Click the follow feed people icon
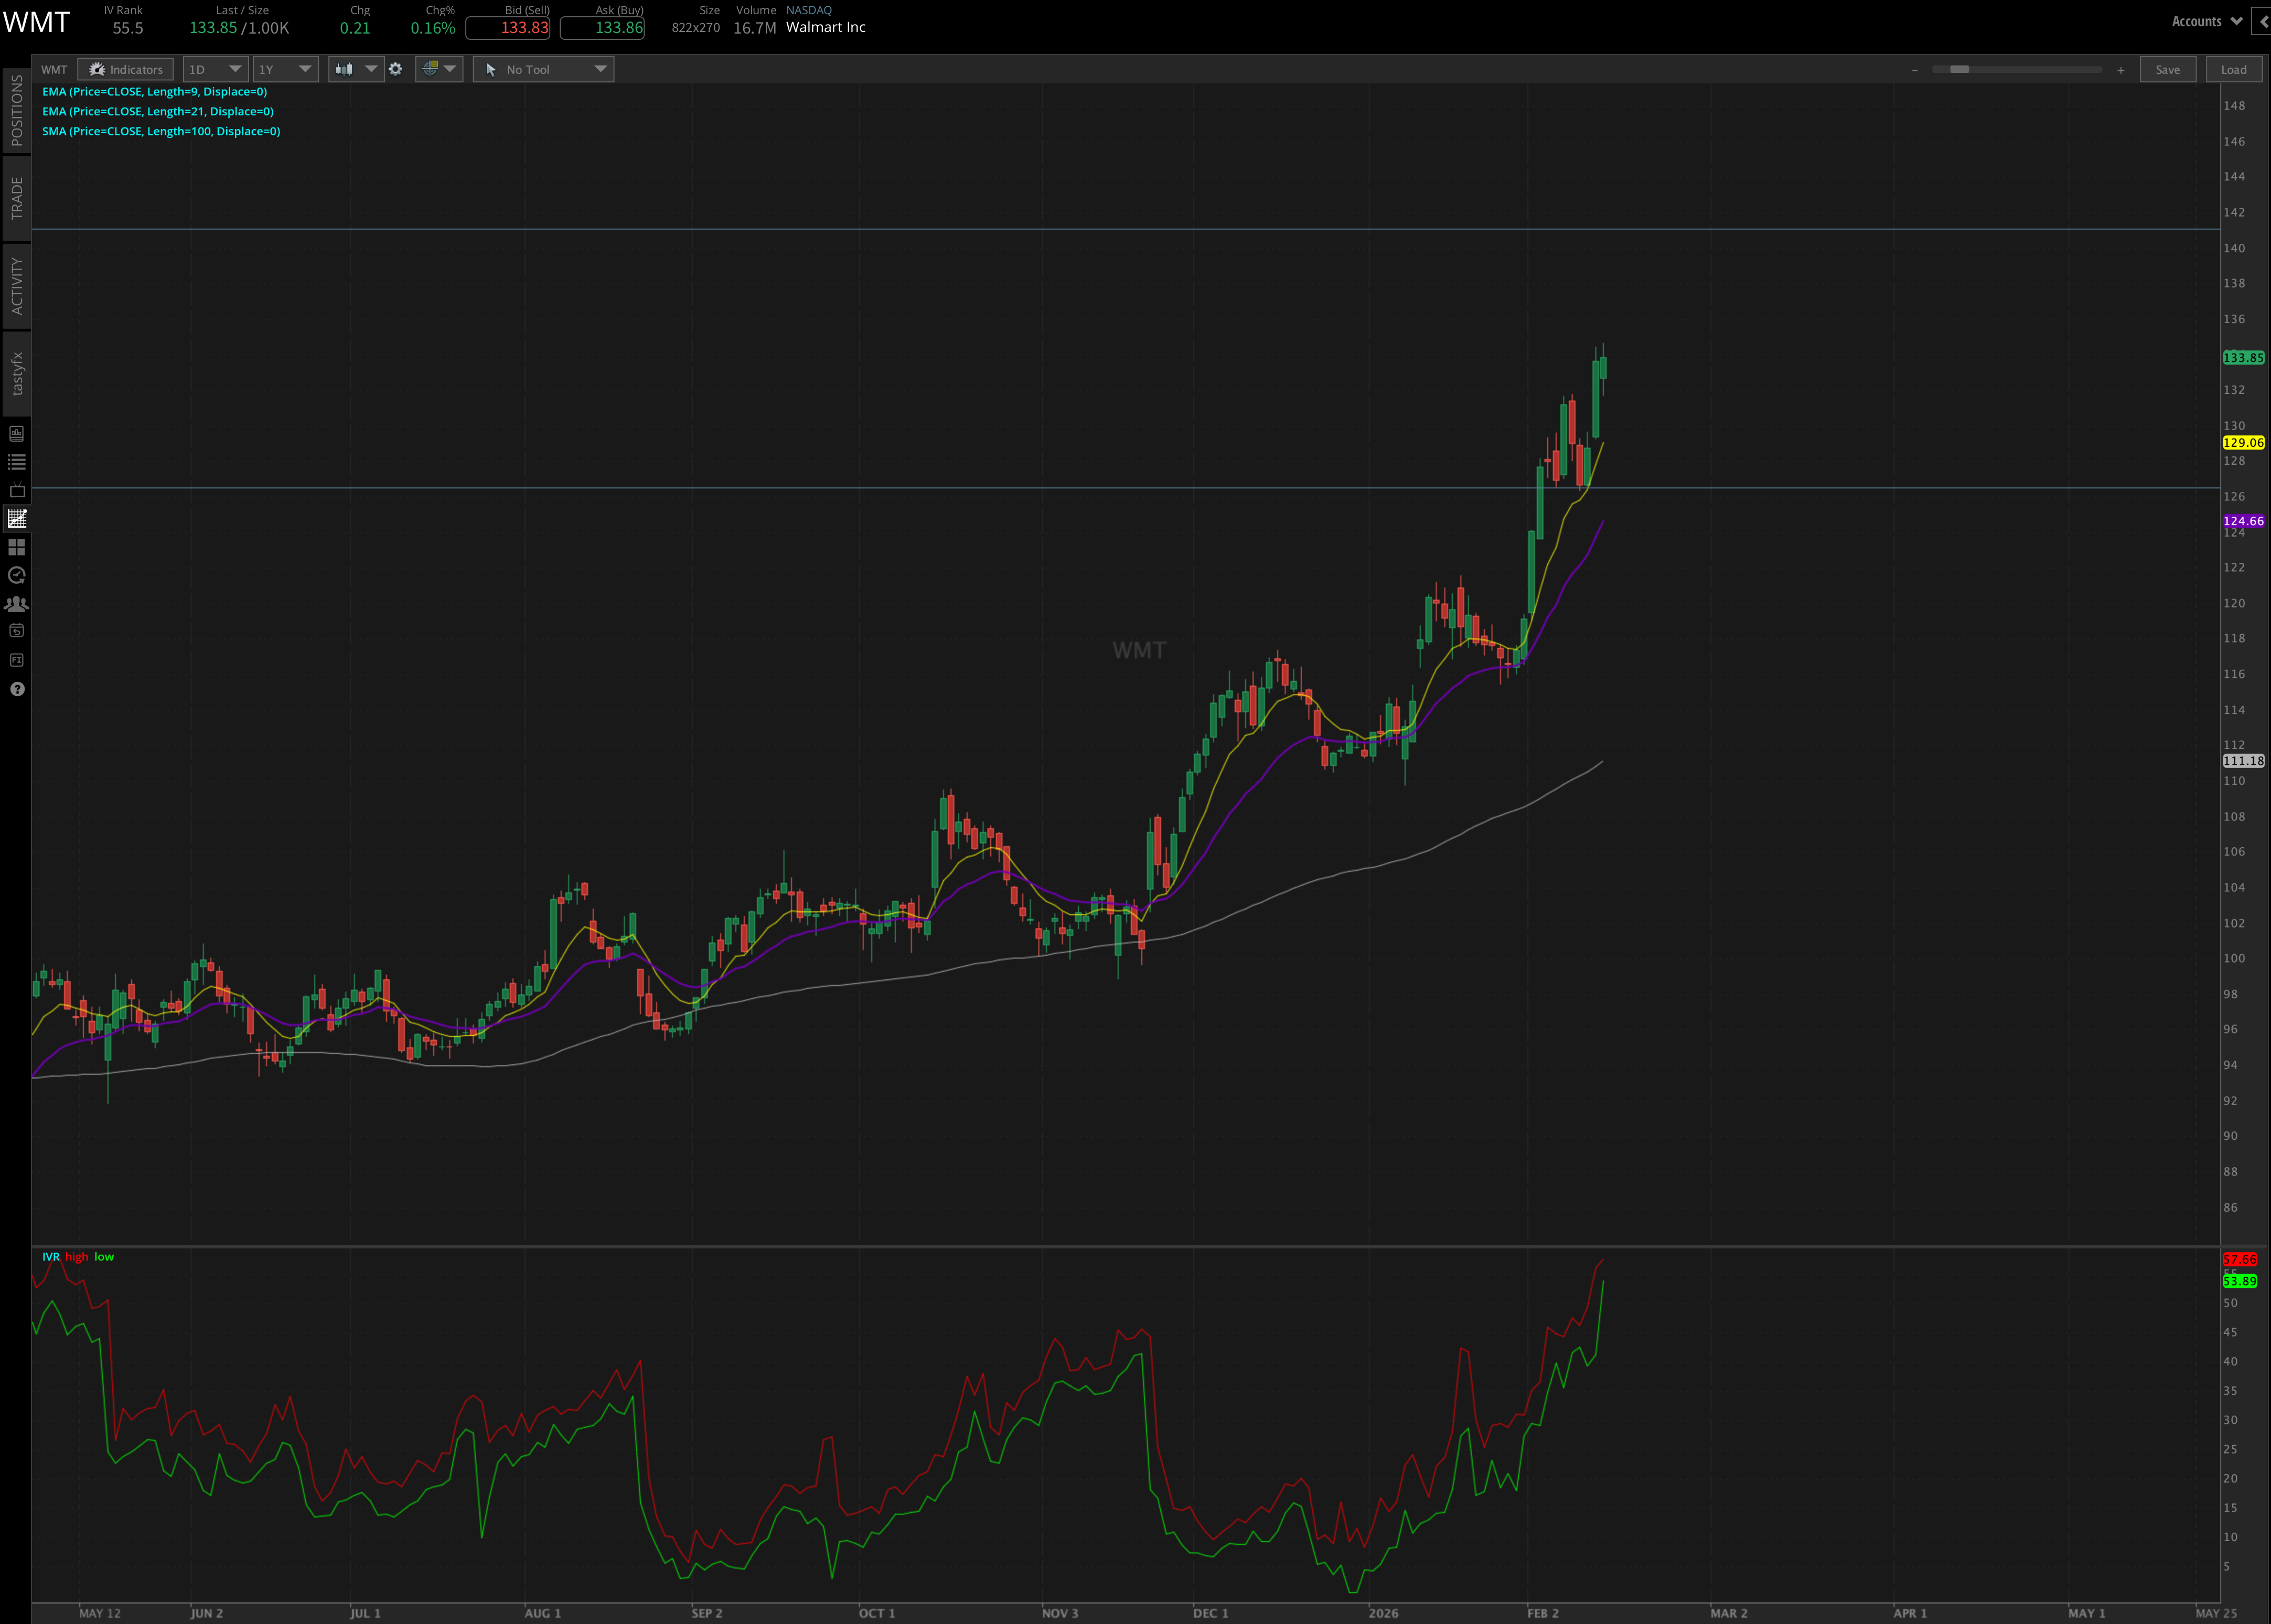The height and width of the screenshot is (1624, 2271). (x=16, y=604)
